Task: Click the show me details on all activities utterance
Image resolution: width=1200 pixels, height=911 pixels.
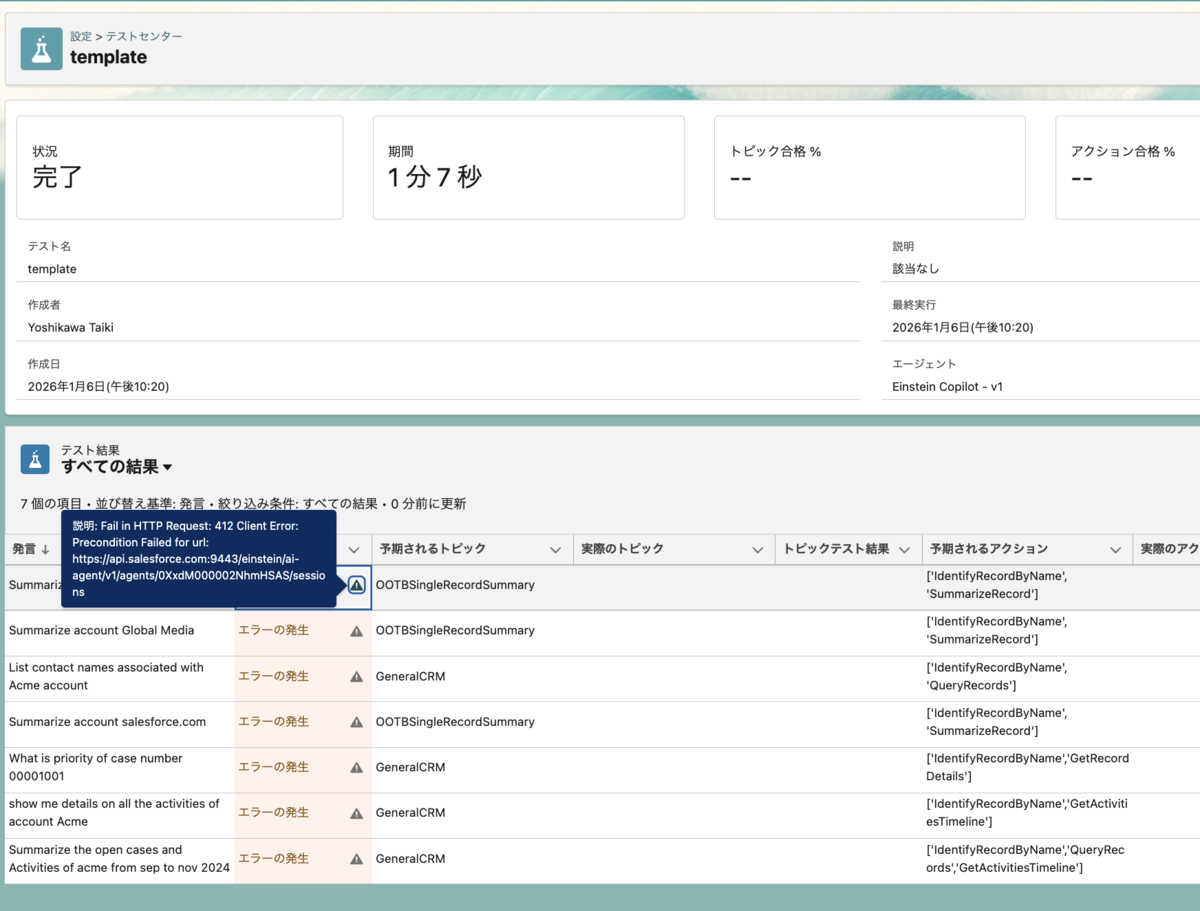Action: point(114,813)
